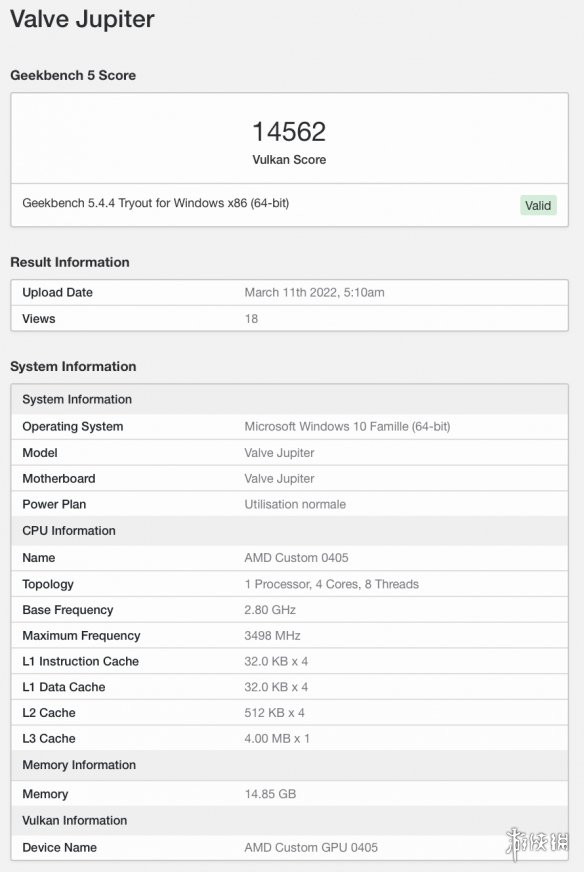Click the Model value Valve Jupiter

pyautogui.click(x=279, y=453)
